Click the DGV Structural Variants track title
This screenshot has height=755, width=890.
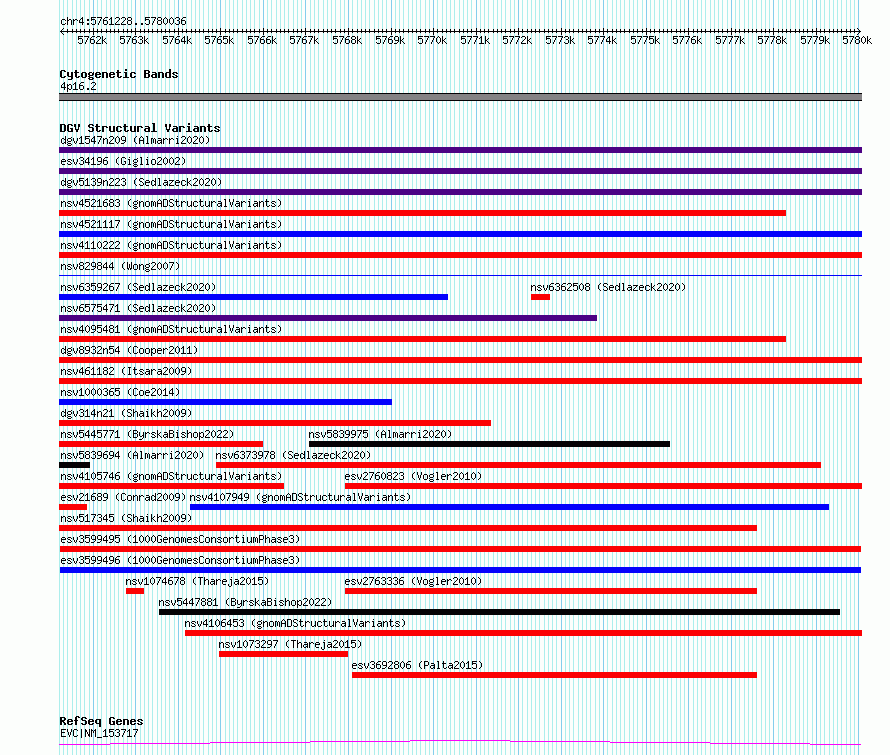(x=140, y=128)
